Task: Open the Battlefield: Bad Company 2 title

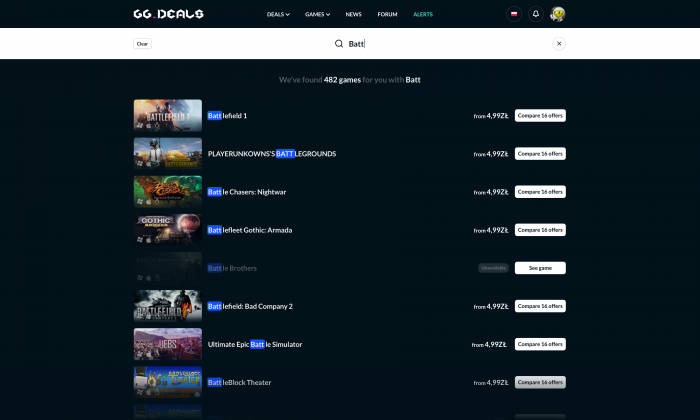Action: click(x=250, y=306)
